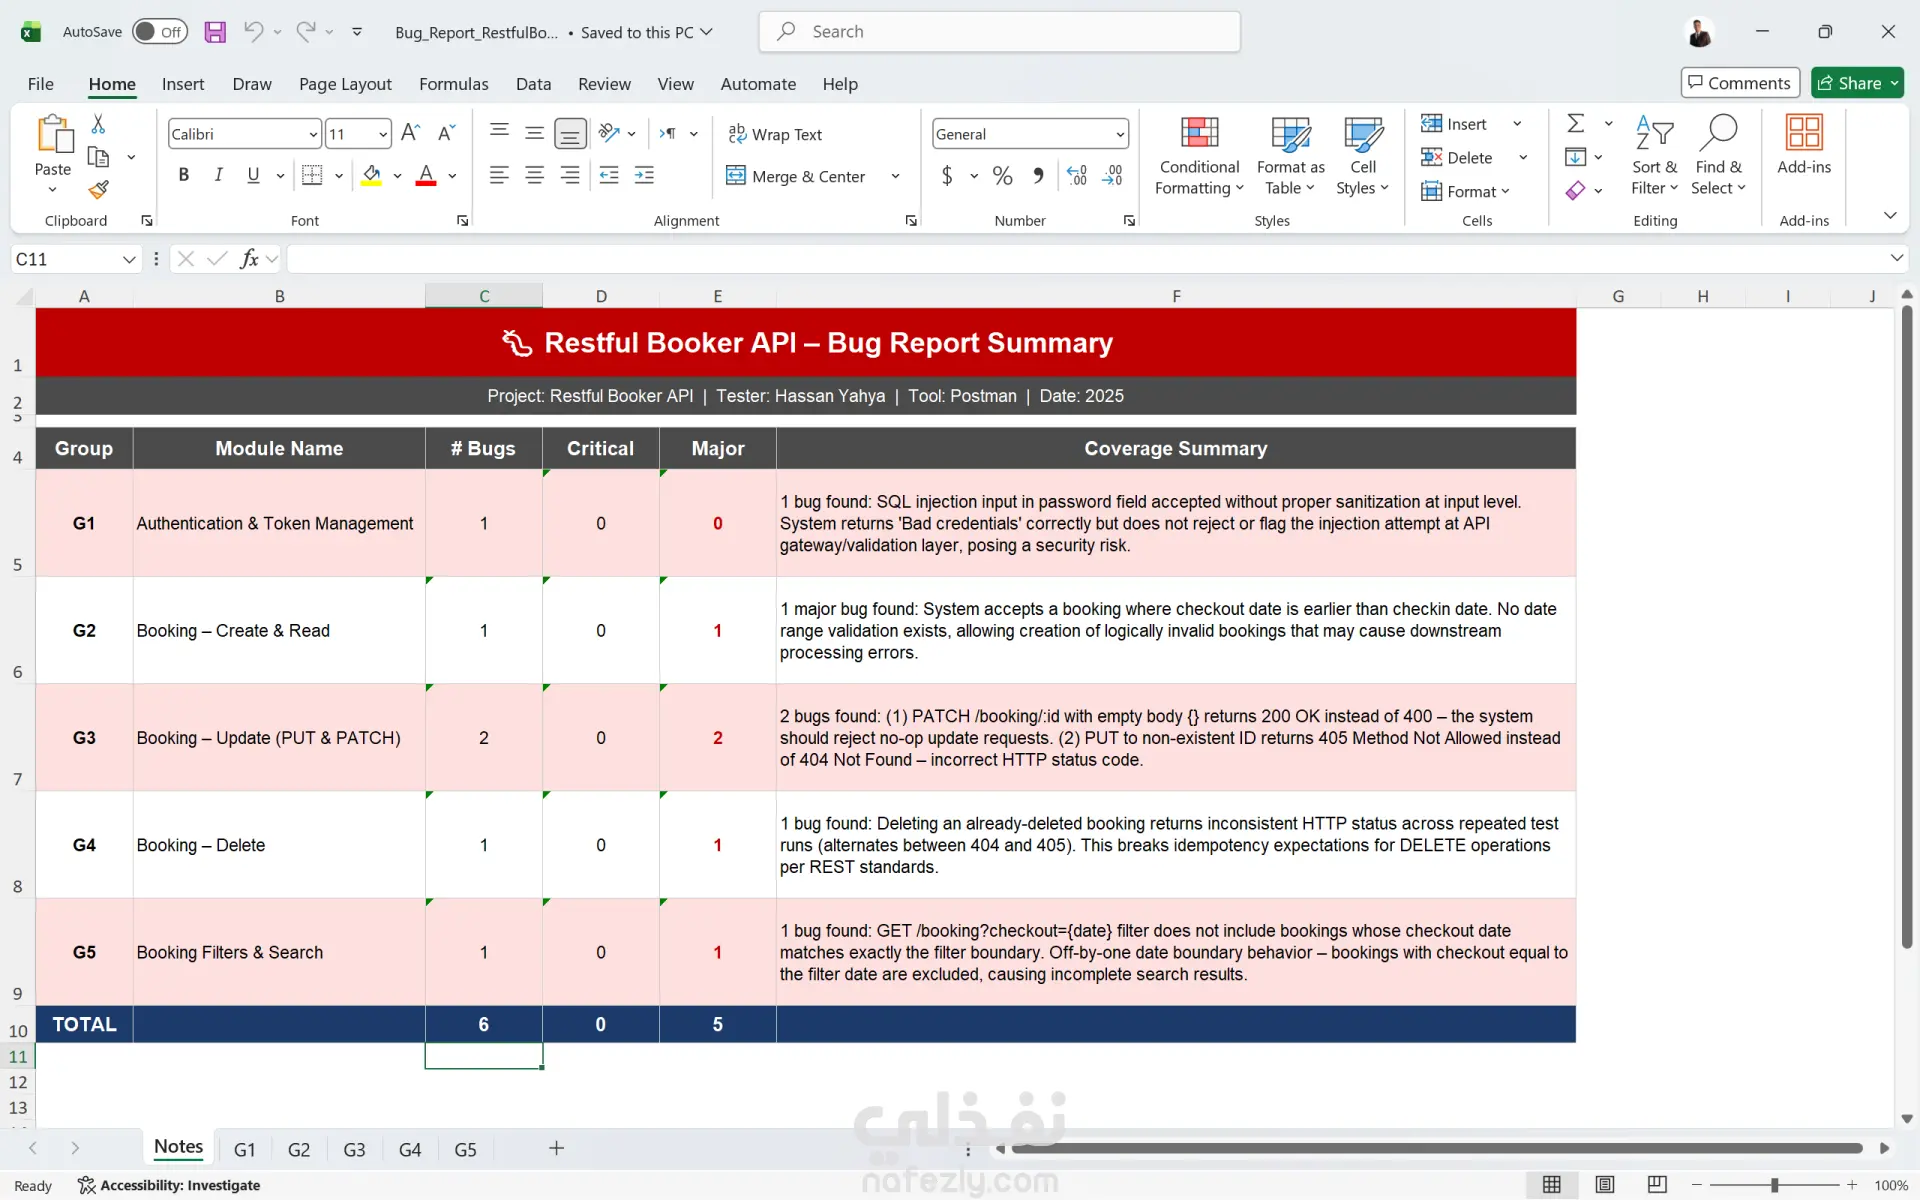Click the Increase Font Size icon

coord(410,133)
